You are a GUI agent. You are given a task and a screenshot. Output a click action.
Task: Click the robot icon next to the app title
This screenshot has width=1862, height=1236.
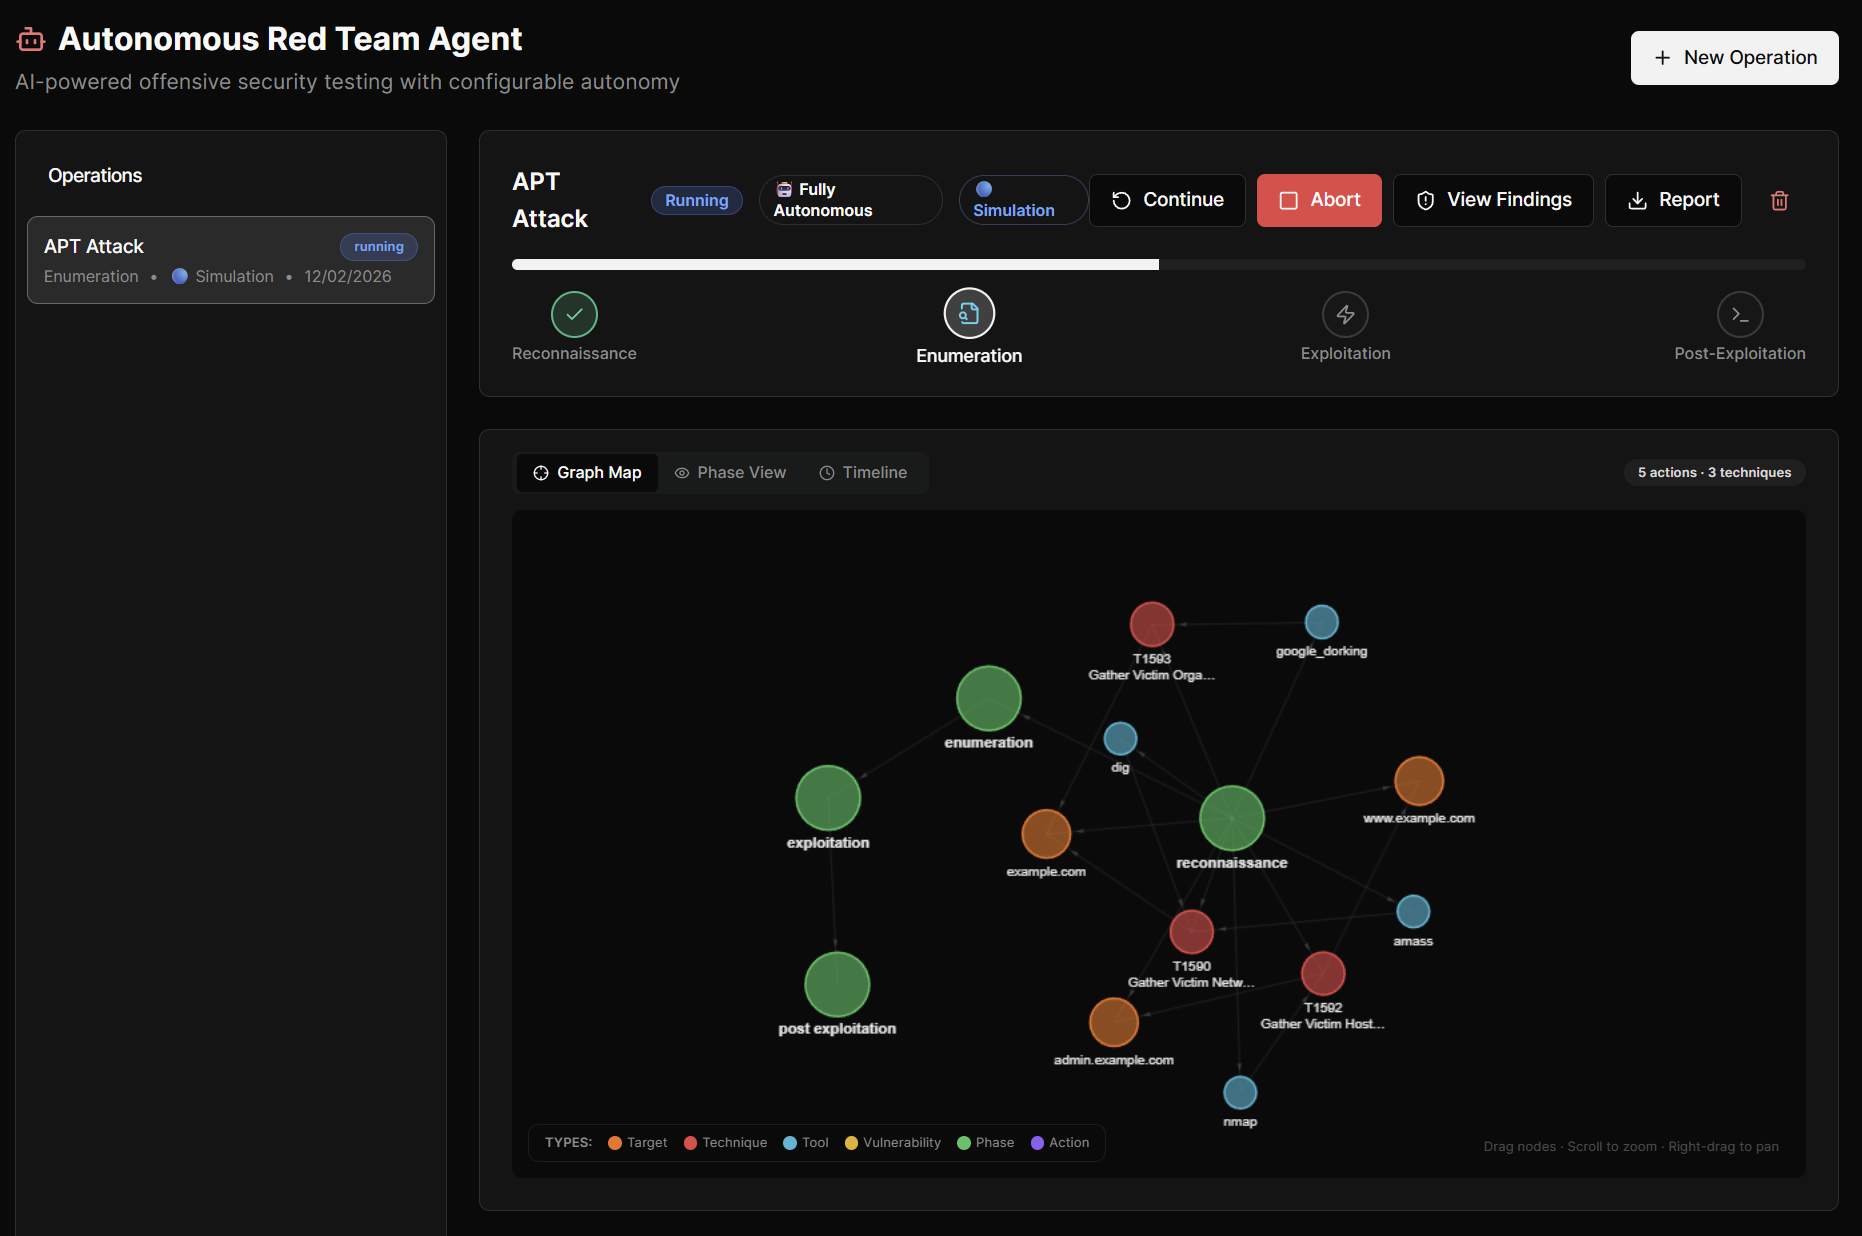tap(30, 38)
